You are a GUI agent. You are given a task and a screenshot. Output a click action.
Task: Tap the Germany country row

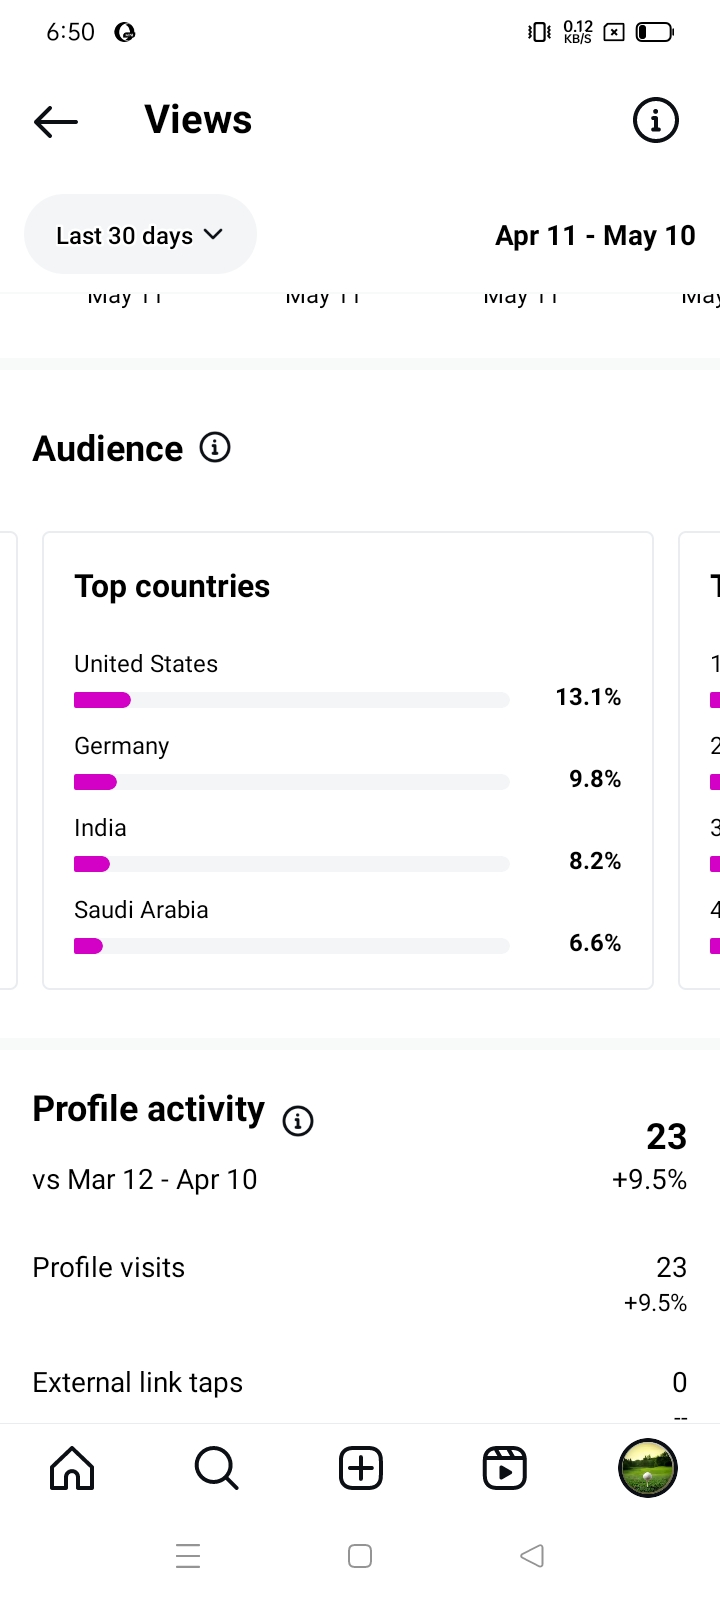tap(347, 764)
